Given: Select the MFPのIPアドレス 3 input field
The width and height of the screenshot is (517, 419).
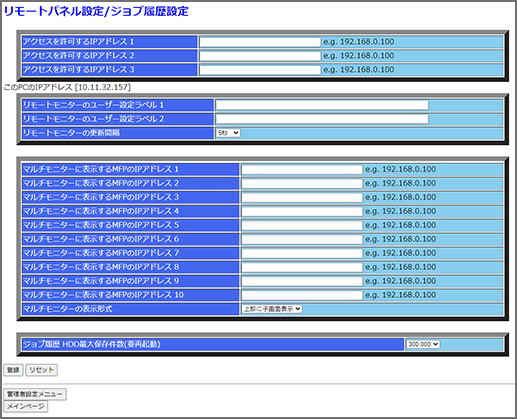Looking at the screenshot, I should [302, 198].
